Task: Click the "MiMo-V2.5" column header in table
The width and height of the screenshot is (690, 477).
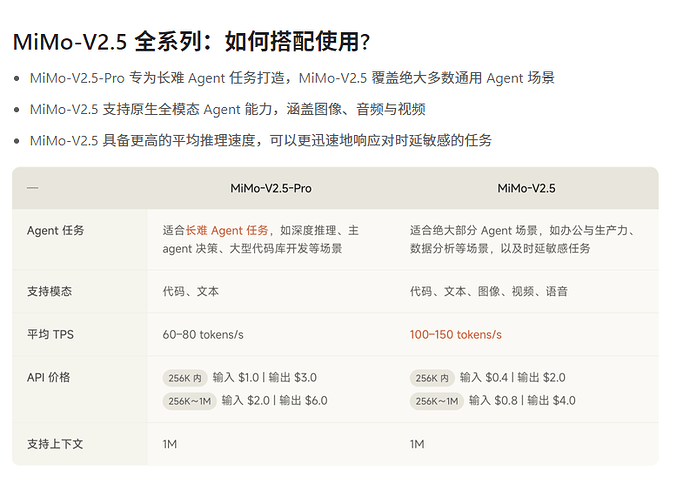Action: pyautogui.click(x=526, y=188)
